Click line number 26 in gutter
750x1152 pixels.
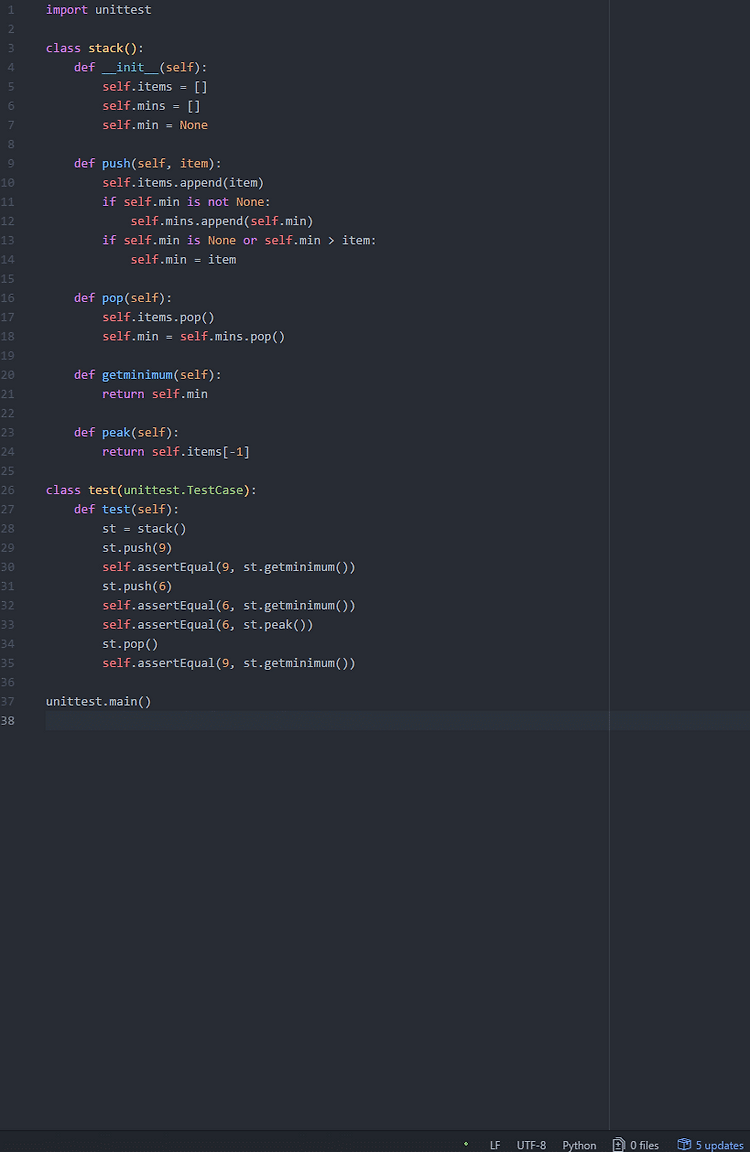[7, 490]
